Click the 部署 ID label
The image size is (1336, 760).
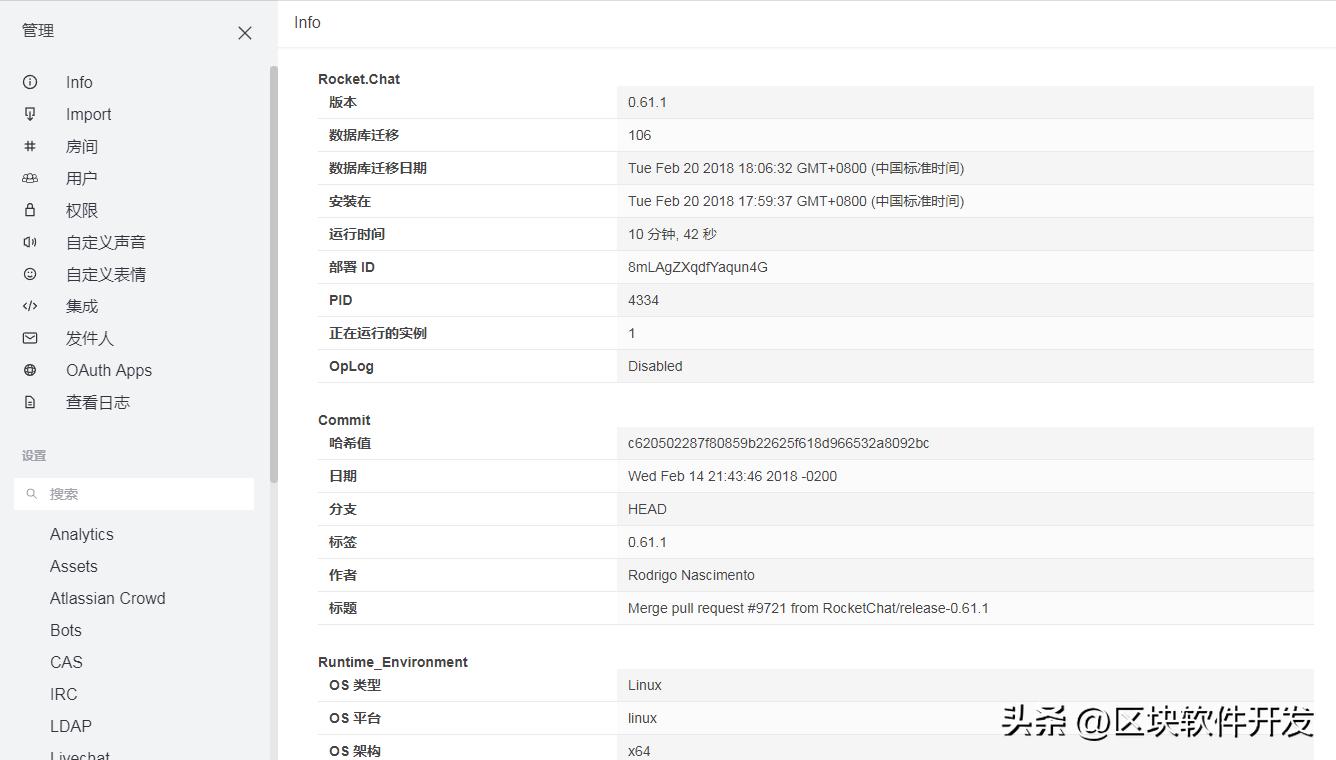point(352,267)
